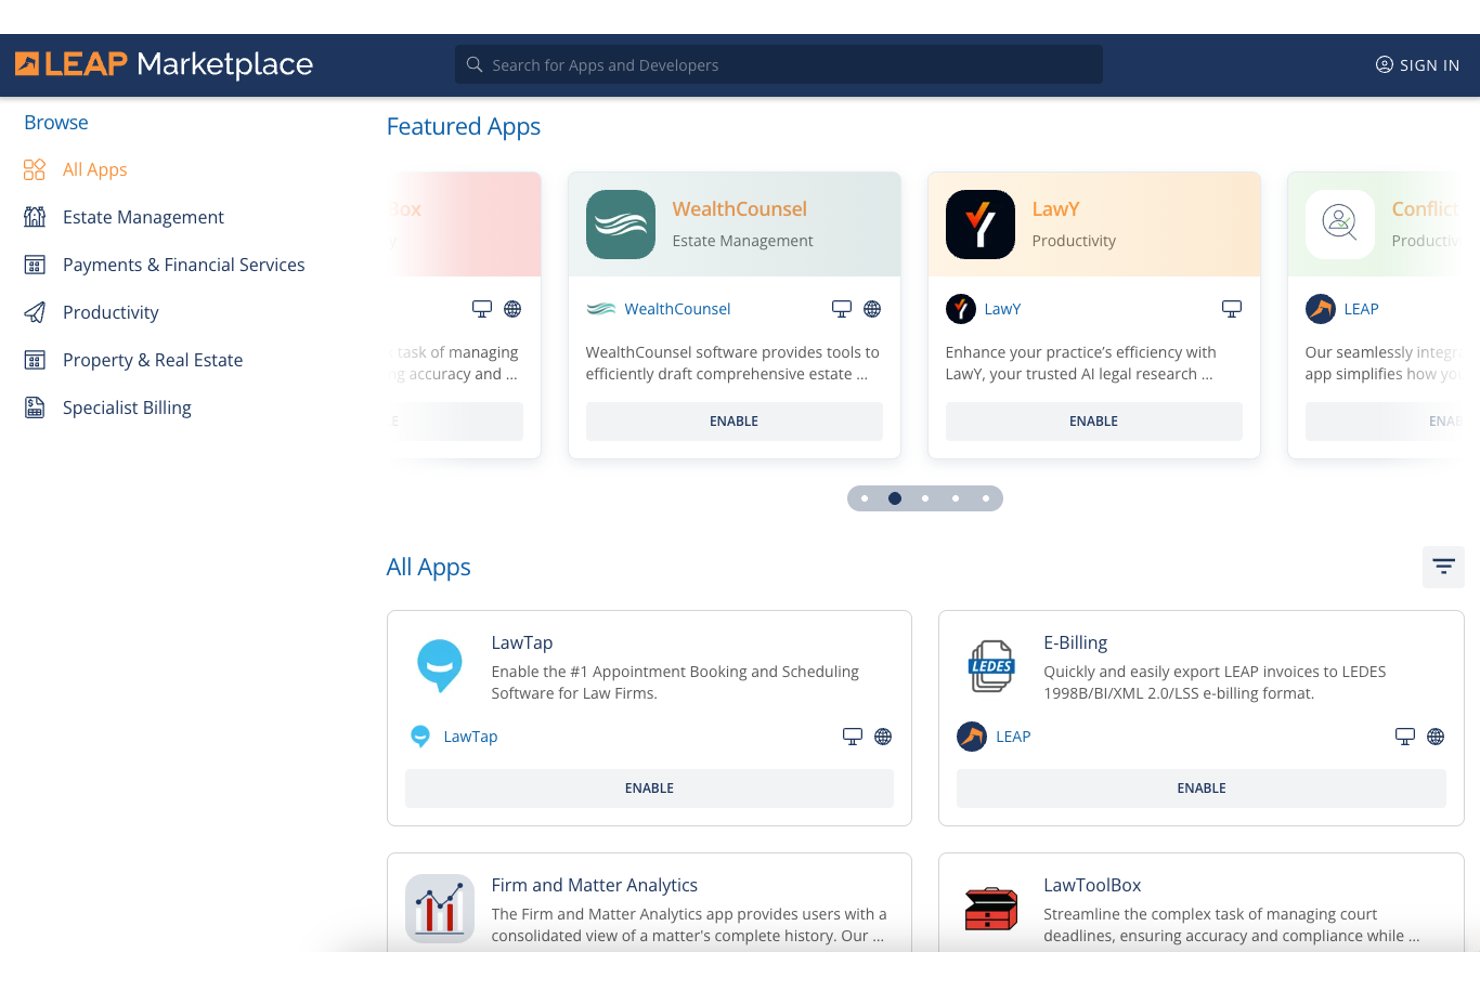Open Firm and Matter Analytics title
Viewport: 1480px width, 987px height.
coord(594,885)
